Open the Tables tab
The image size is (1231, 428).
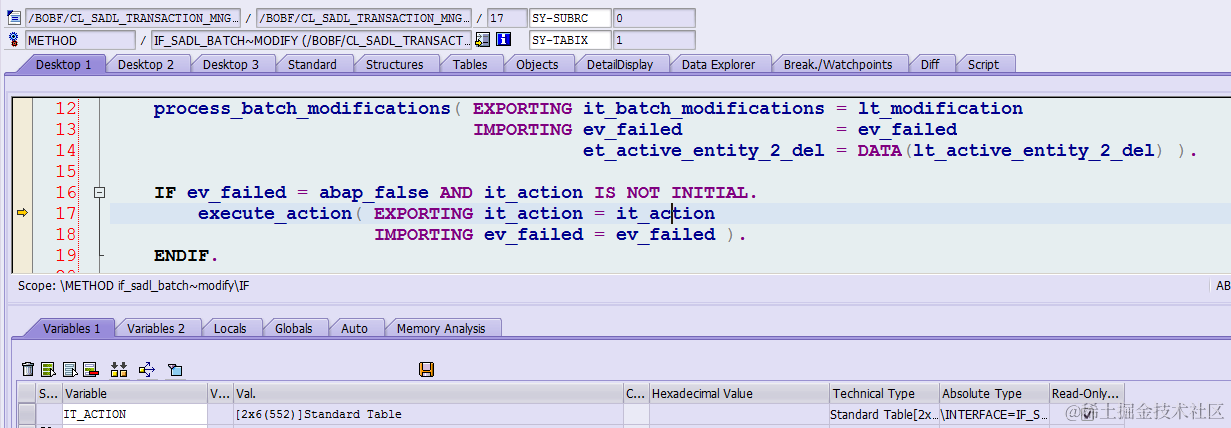click(470, 64)
